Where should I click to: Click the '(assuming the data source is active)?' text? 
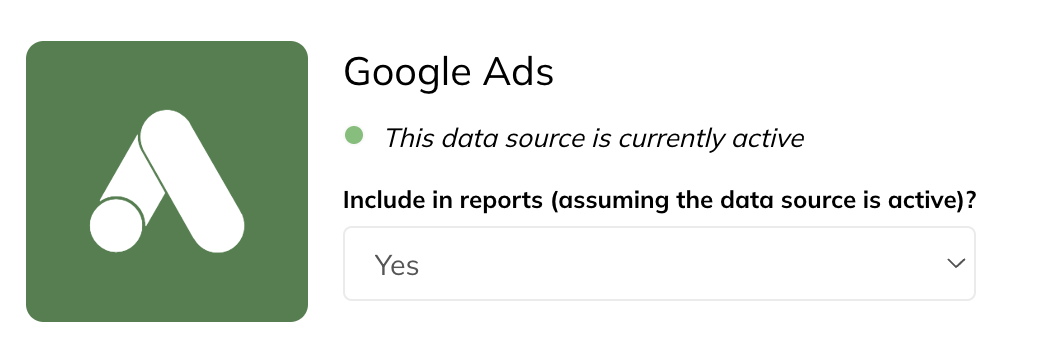point(763,200)
